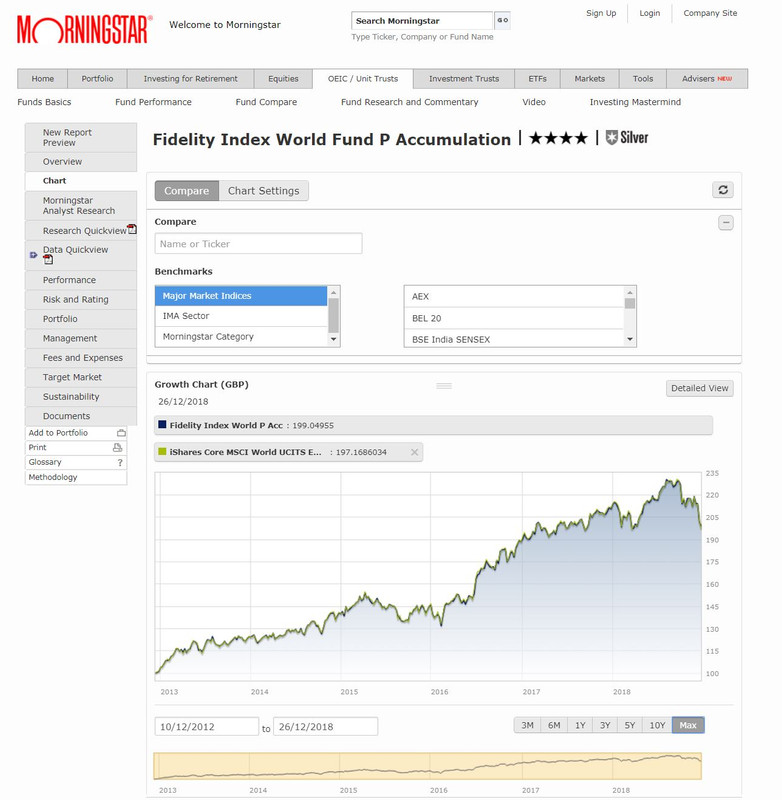Screen dimensions: 782x800
Task: Open the ETFs tab
Action: click(x=537, y=79)
